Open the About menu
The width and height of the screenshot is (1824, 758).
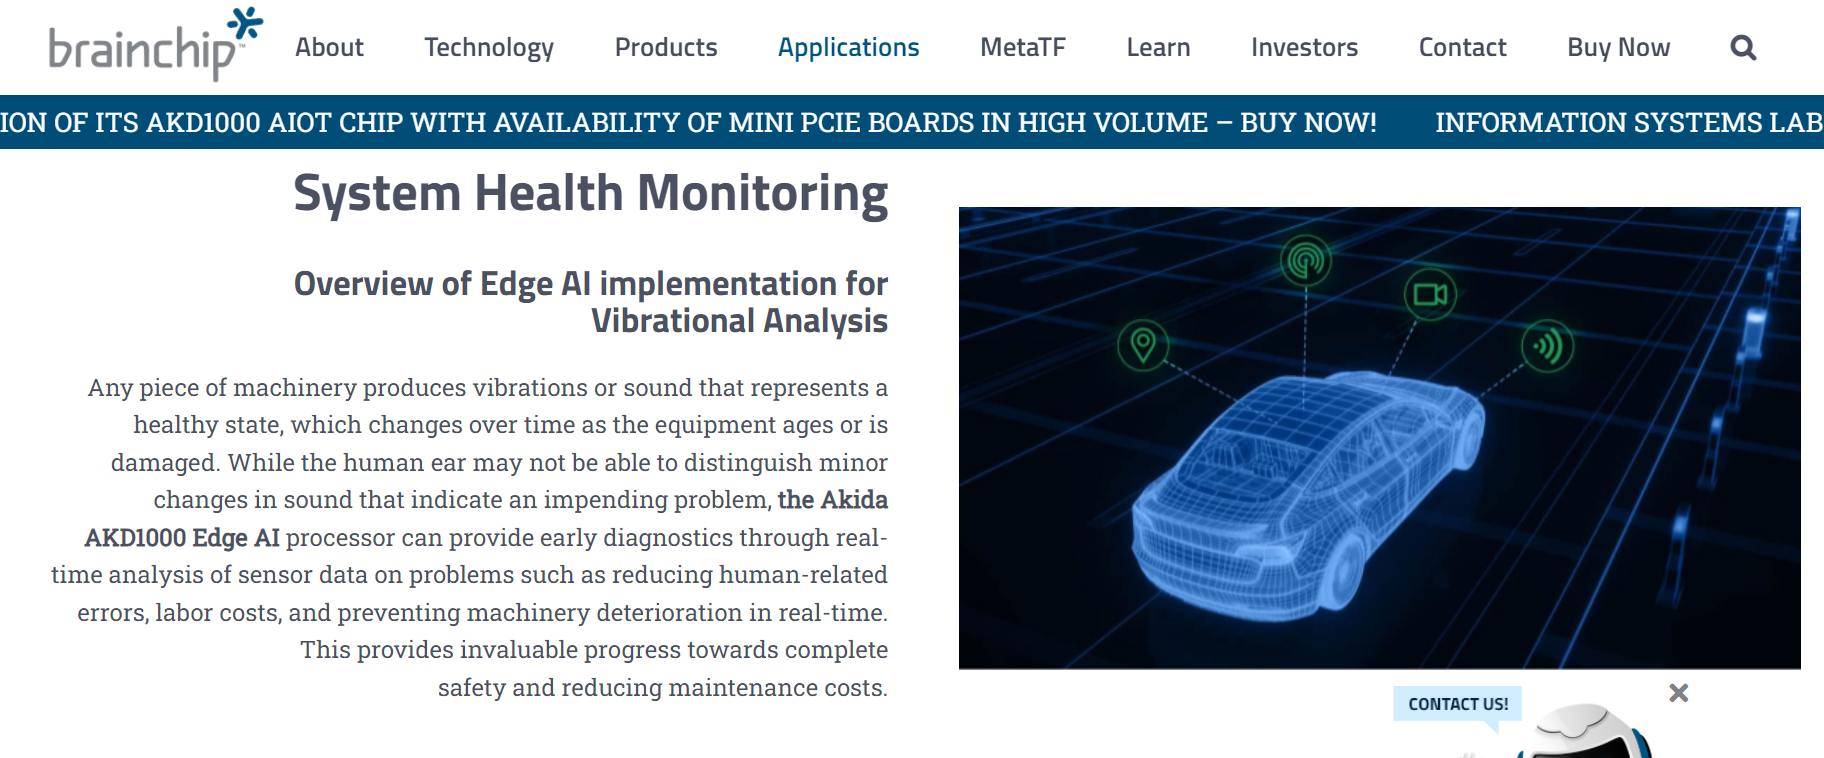[x=329, y=48]
